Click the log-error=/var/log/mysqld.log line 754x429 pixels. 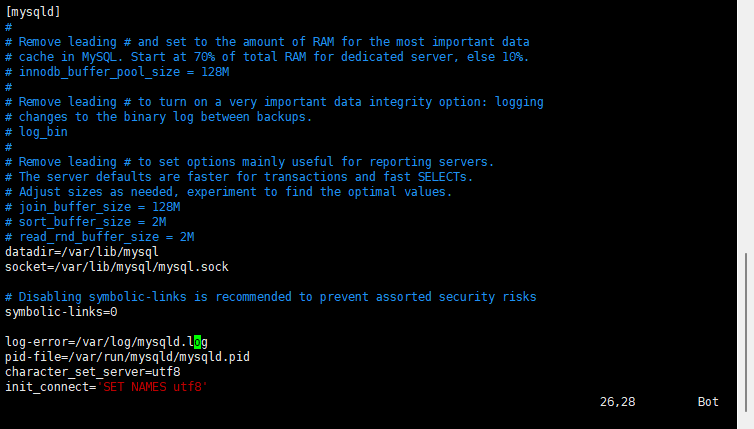click(106, 342)
